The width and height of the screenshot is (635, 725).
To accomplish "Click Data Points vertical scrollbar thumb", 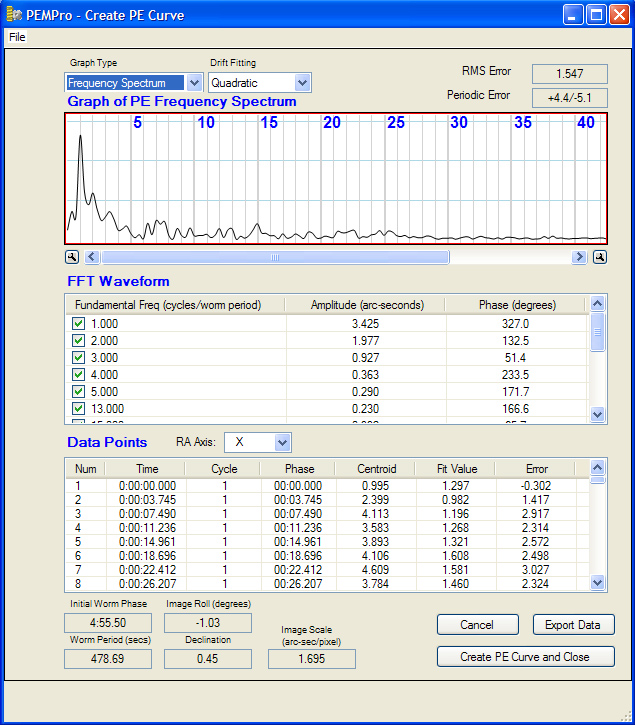I will (598, 479).
